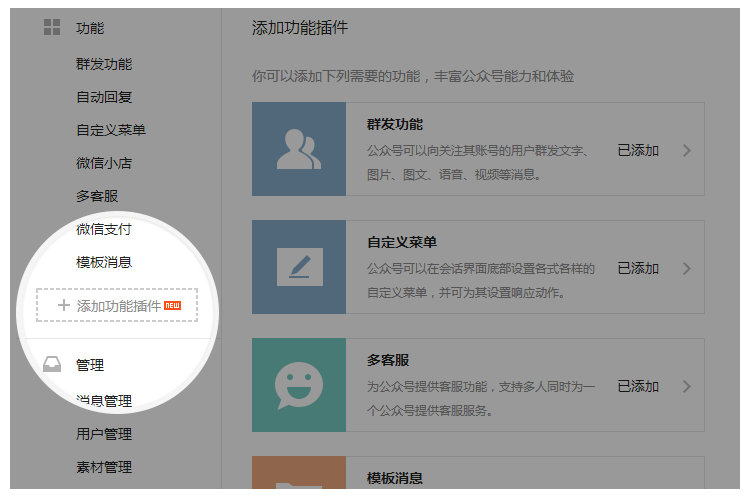Click the 功能 grid icon in sidebar
750x497 pixels.
tap(52, 28)
